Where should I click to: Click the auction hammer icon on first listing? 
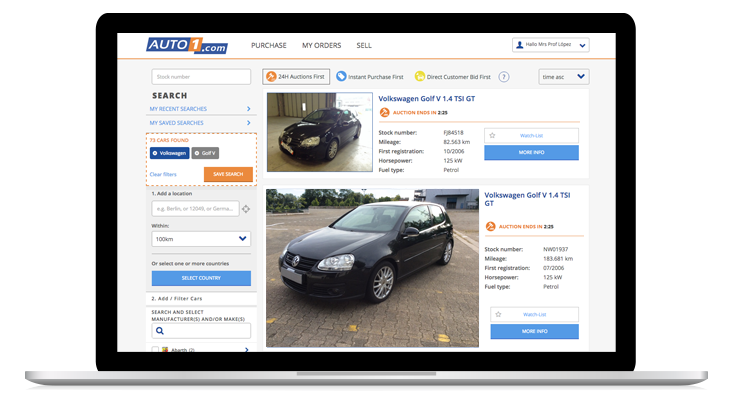[x=384, y=112]
